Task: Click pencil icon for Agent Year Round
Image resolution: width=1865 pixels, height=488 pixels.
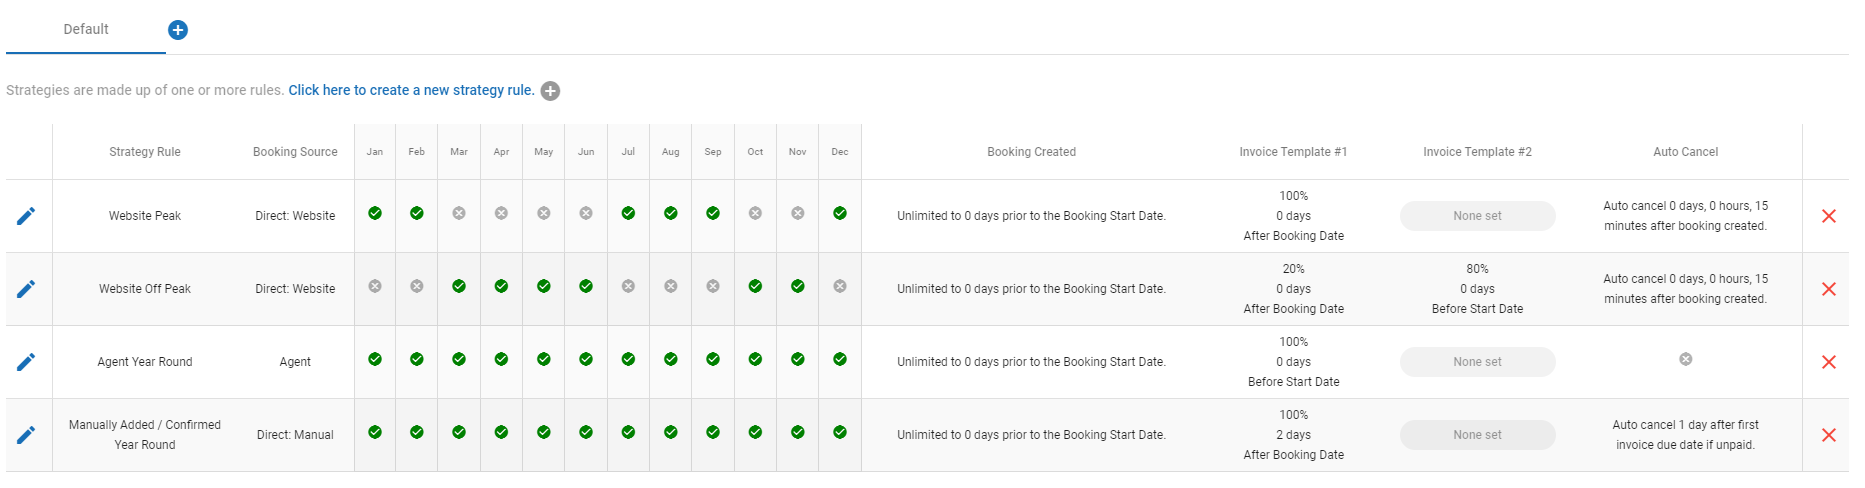Action: tap(26, 362)
